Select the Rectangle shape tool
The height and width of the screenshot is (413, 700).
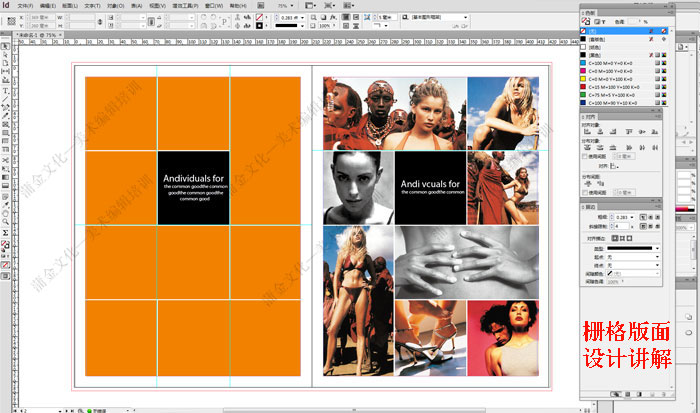(5, 133)
